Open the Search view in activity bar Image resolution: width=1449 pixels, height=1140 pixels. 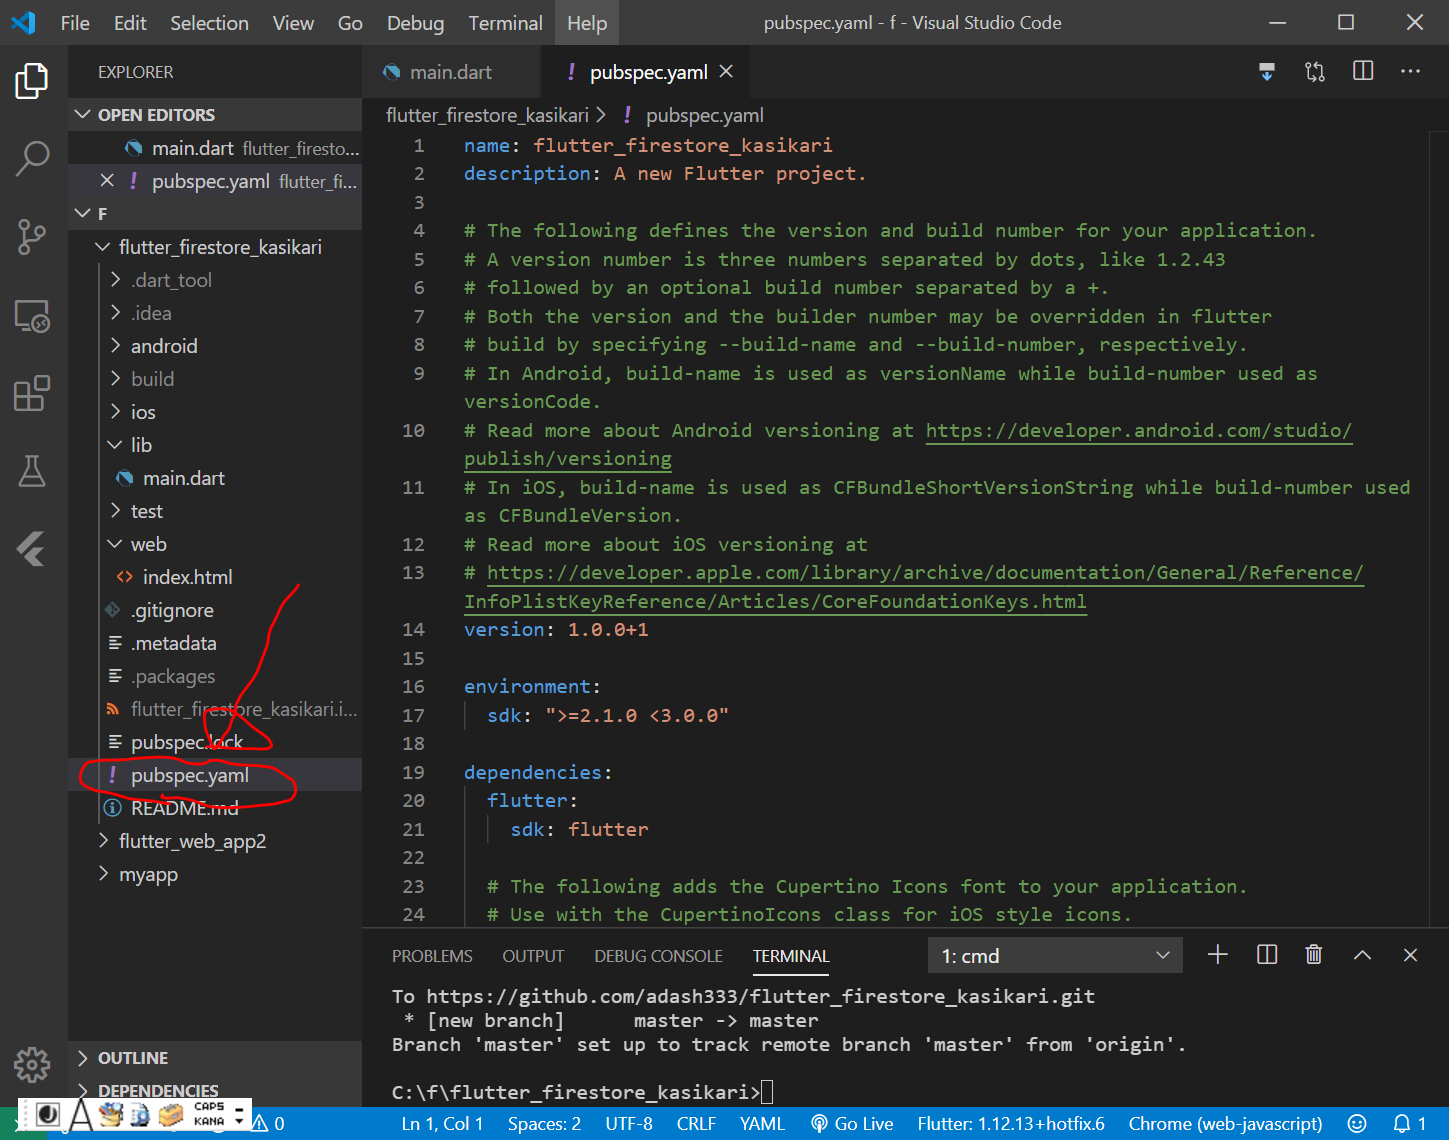pyautogui.click(x=32, y=159)
